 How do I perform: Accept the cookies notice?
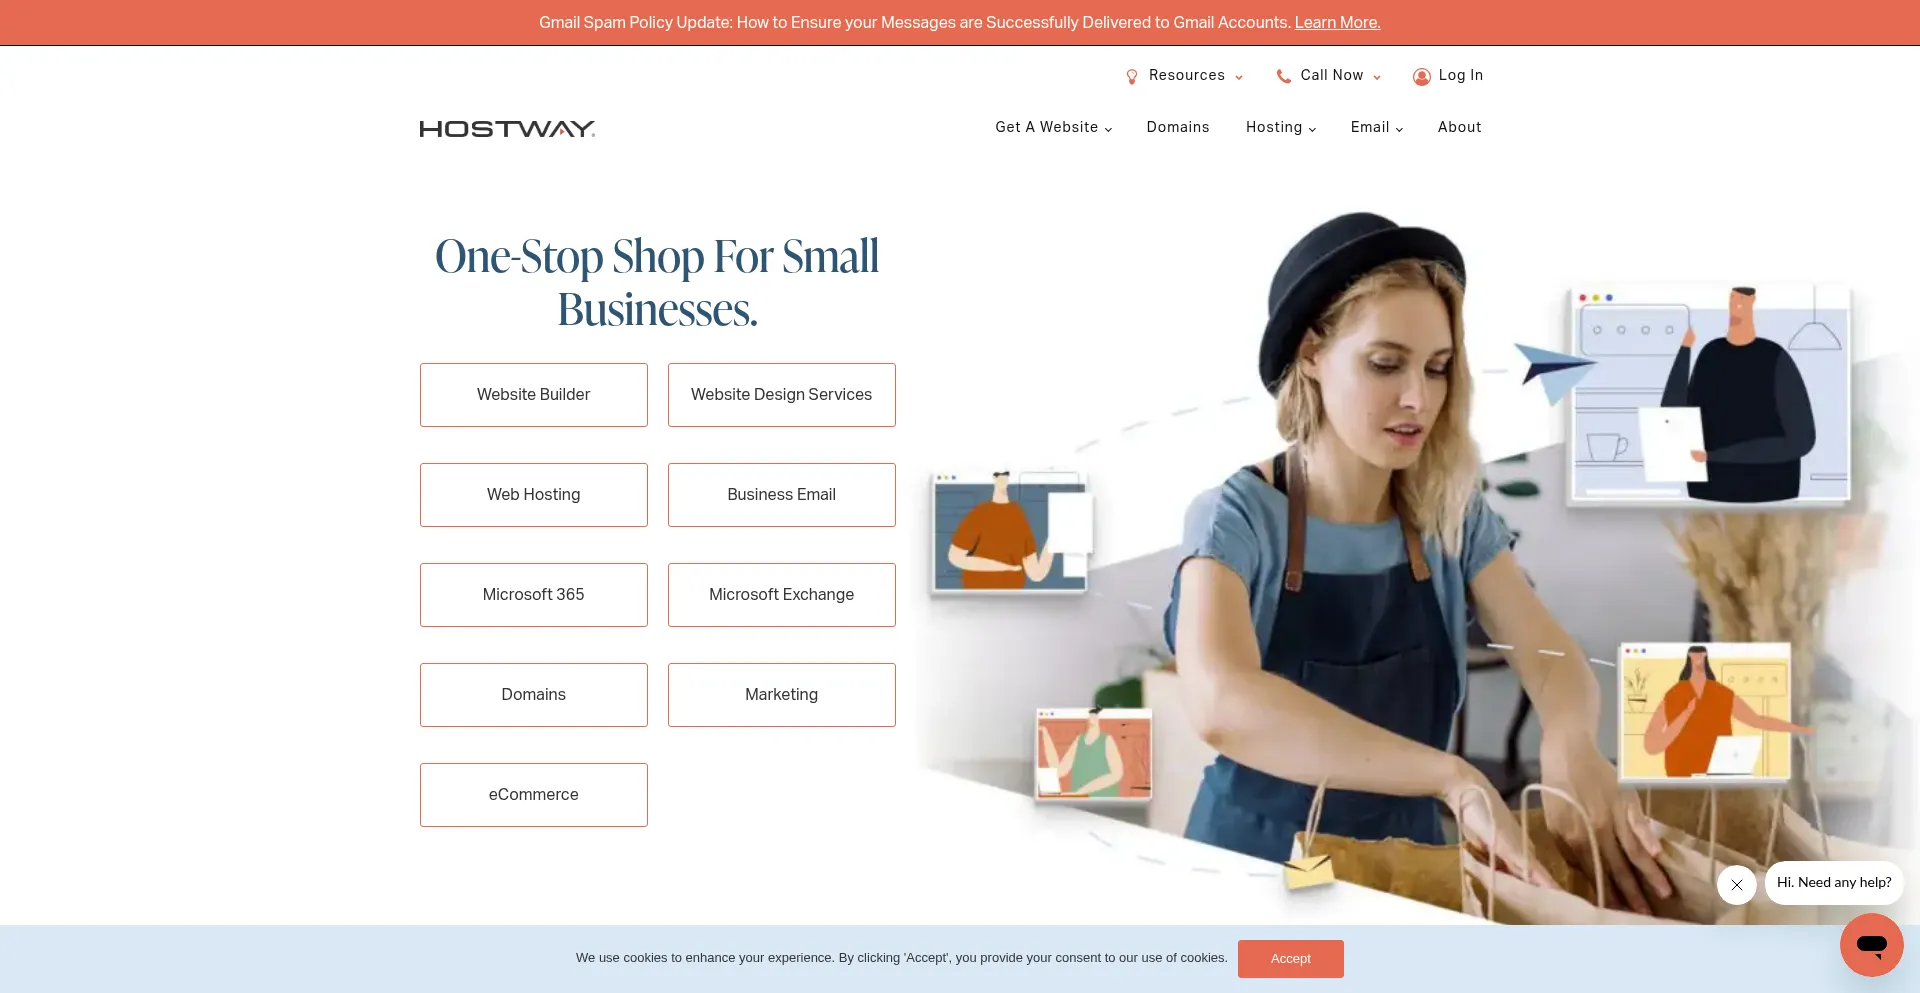1290,958
